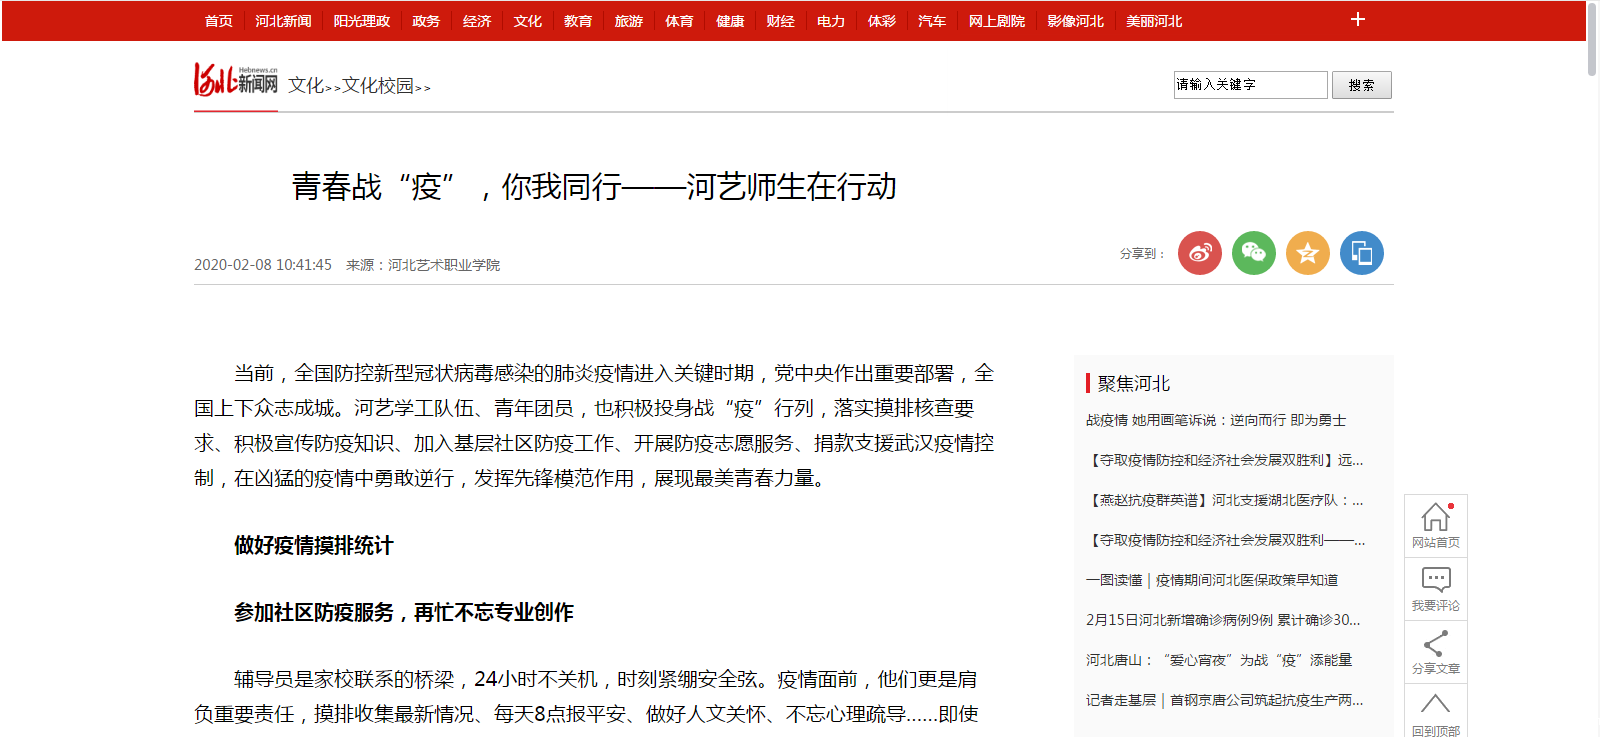Screen dimensions: 1600x737
Task: Click the Hebei News logo
Action: (x=236, y=80)
